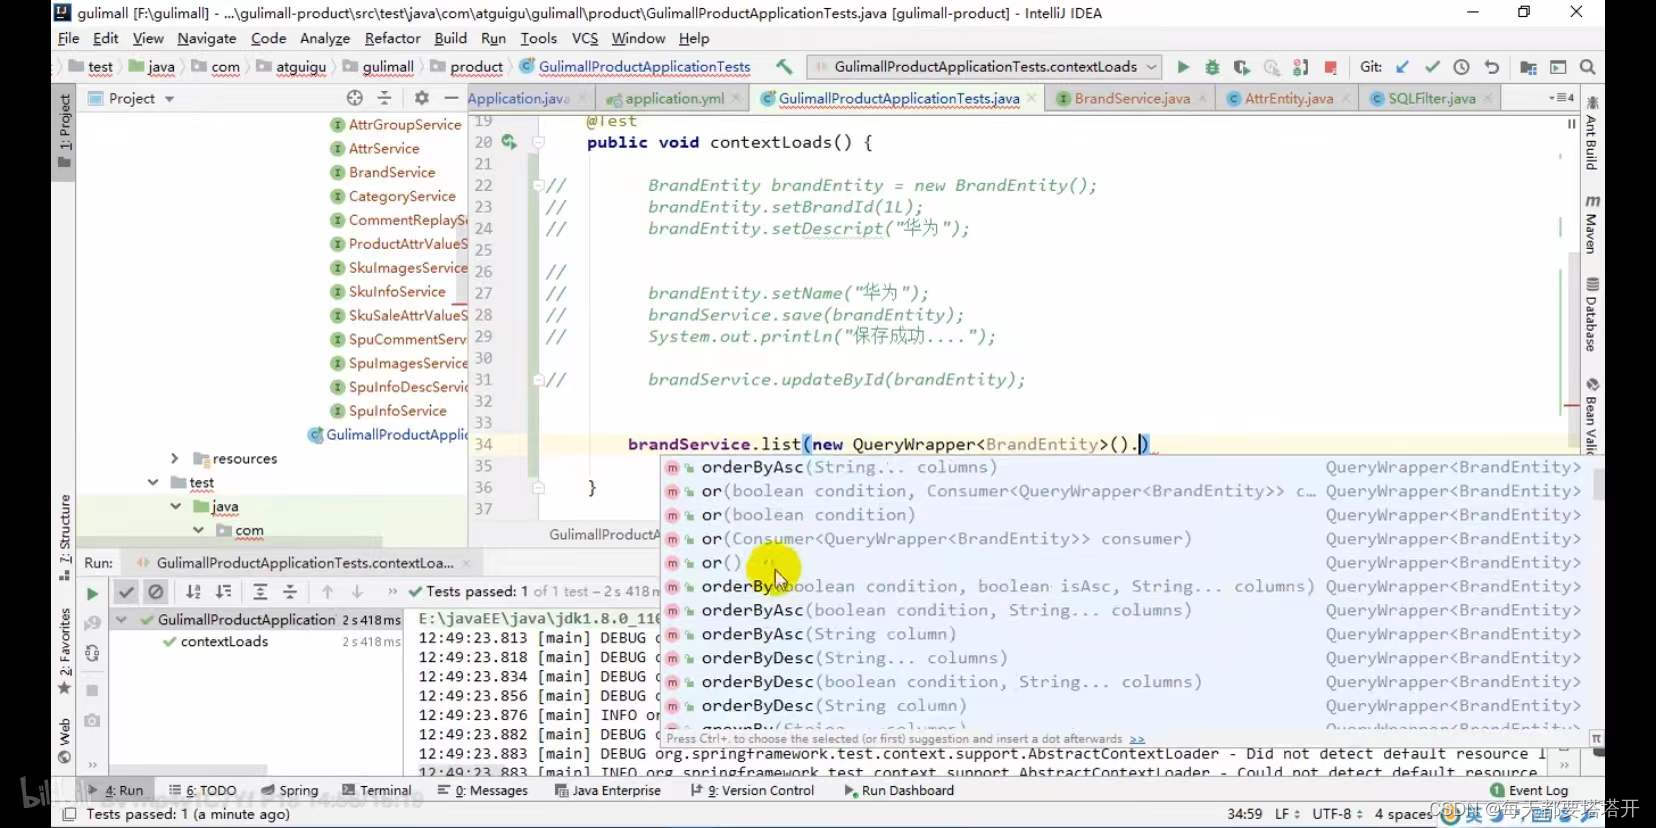Viewport: 1656px width, 828px height.
Task: Locate current file in Project panel
Action: pyautogui.click(x=355, y=98)
